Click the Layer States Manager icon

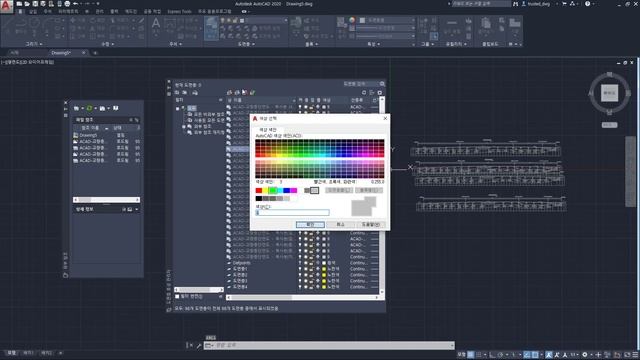[195, 93]
